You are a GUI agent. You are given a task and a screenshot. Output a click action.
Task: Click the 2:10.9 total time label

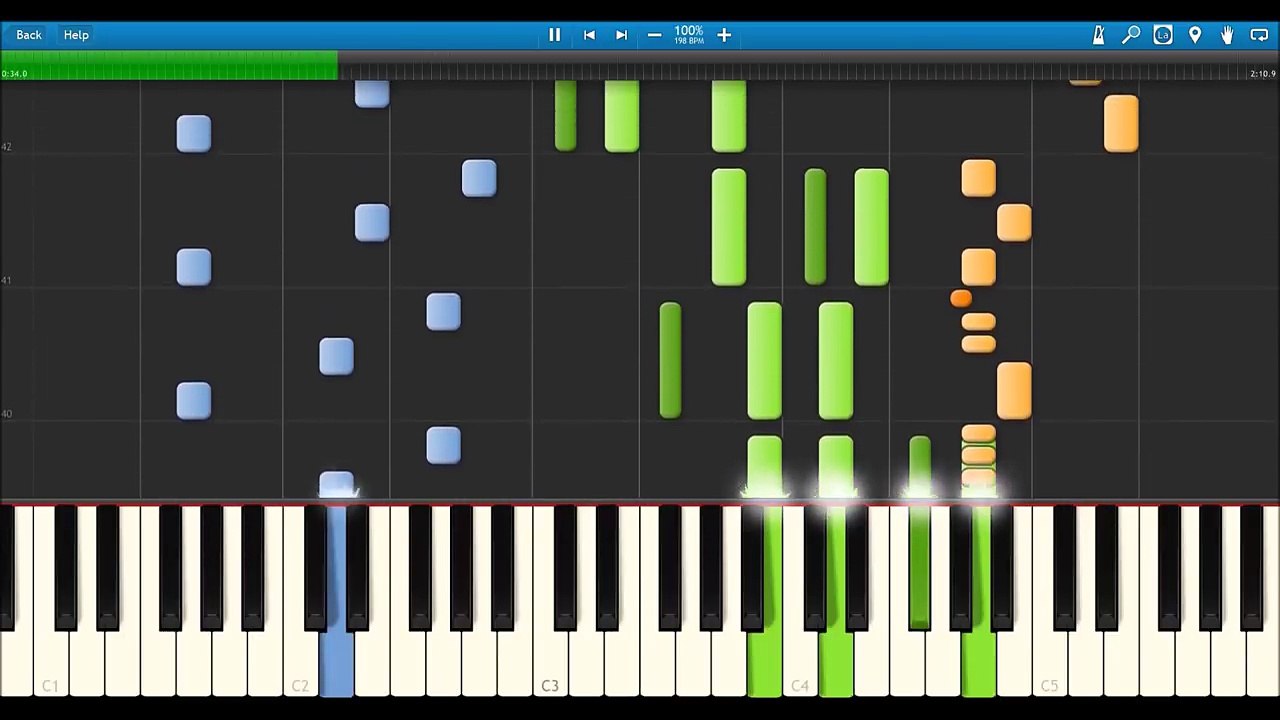pos(1263,74)
